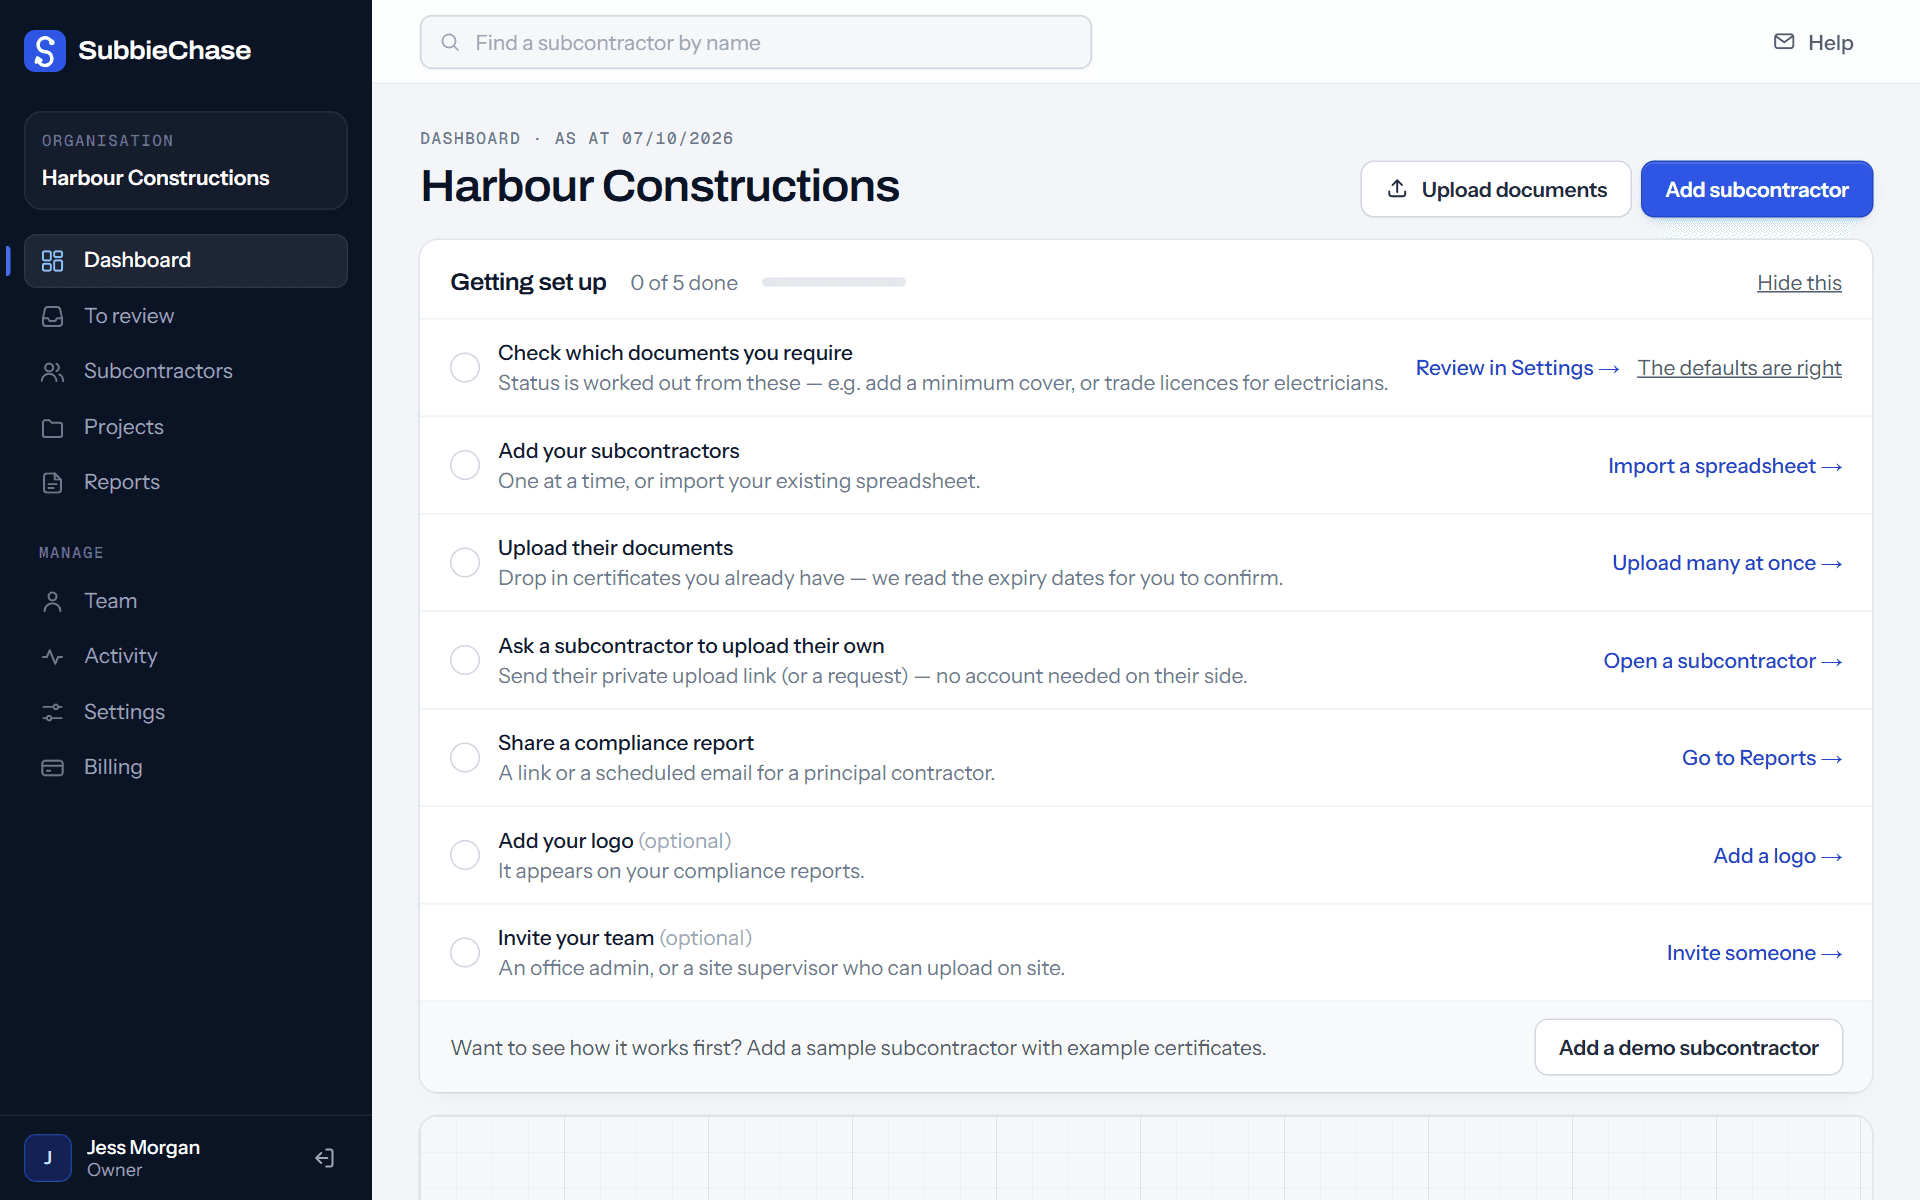Click Add a demo subcontractor
The width and height of the screenshot is (1920, 1200).
pyautogui.click(x=1688, y=1047)
